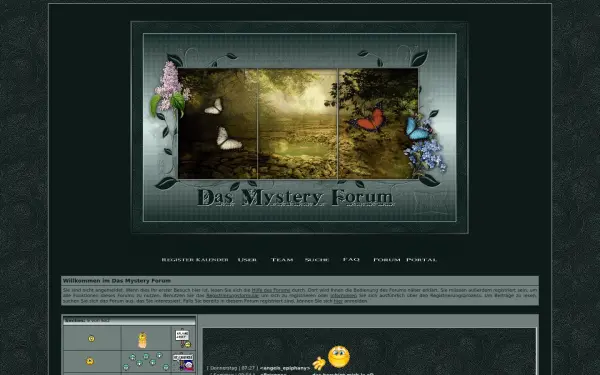This screenshot has width=600, height=375.
Task: Open the Kalender menu link
Action: (212, 260)
